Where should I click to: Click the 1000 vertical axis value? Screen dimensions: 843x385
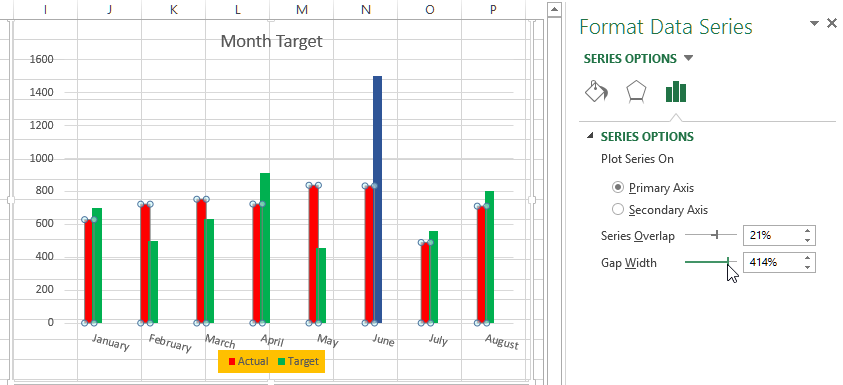pyautogui.click(x=42, y=158)
